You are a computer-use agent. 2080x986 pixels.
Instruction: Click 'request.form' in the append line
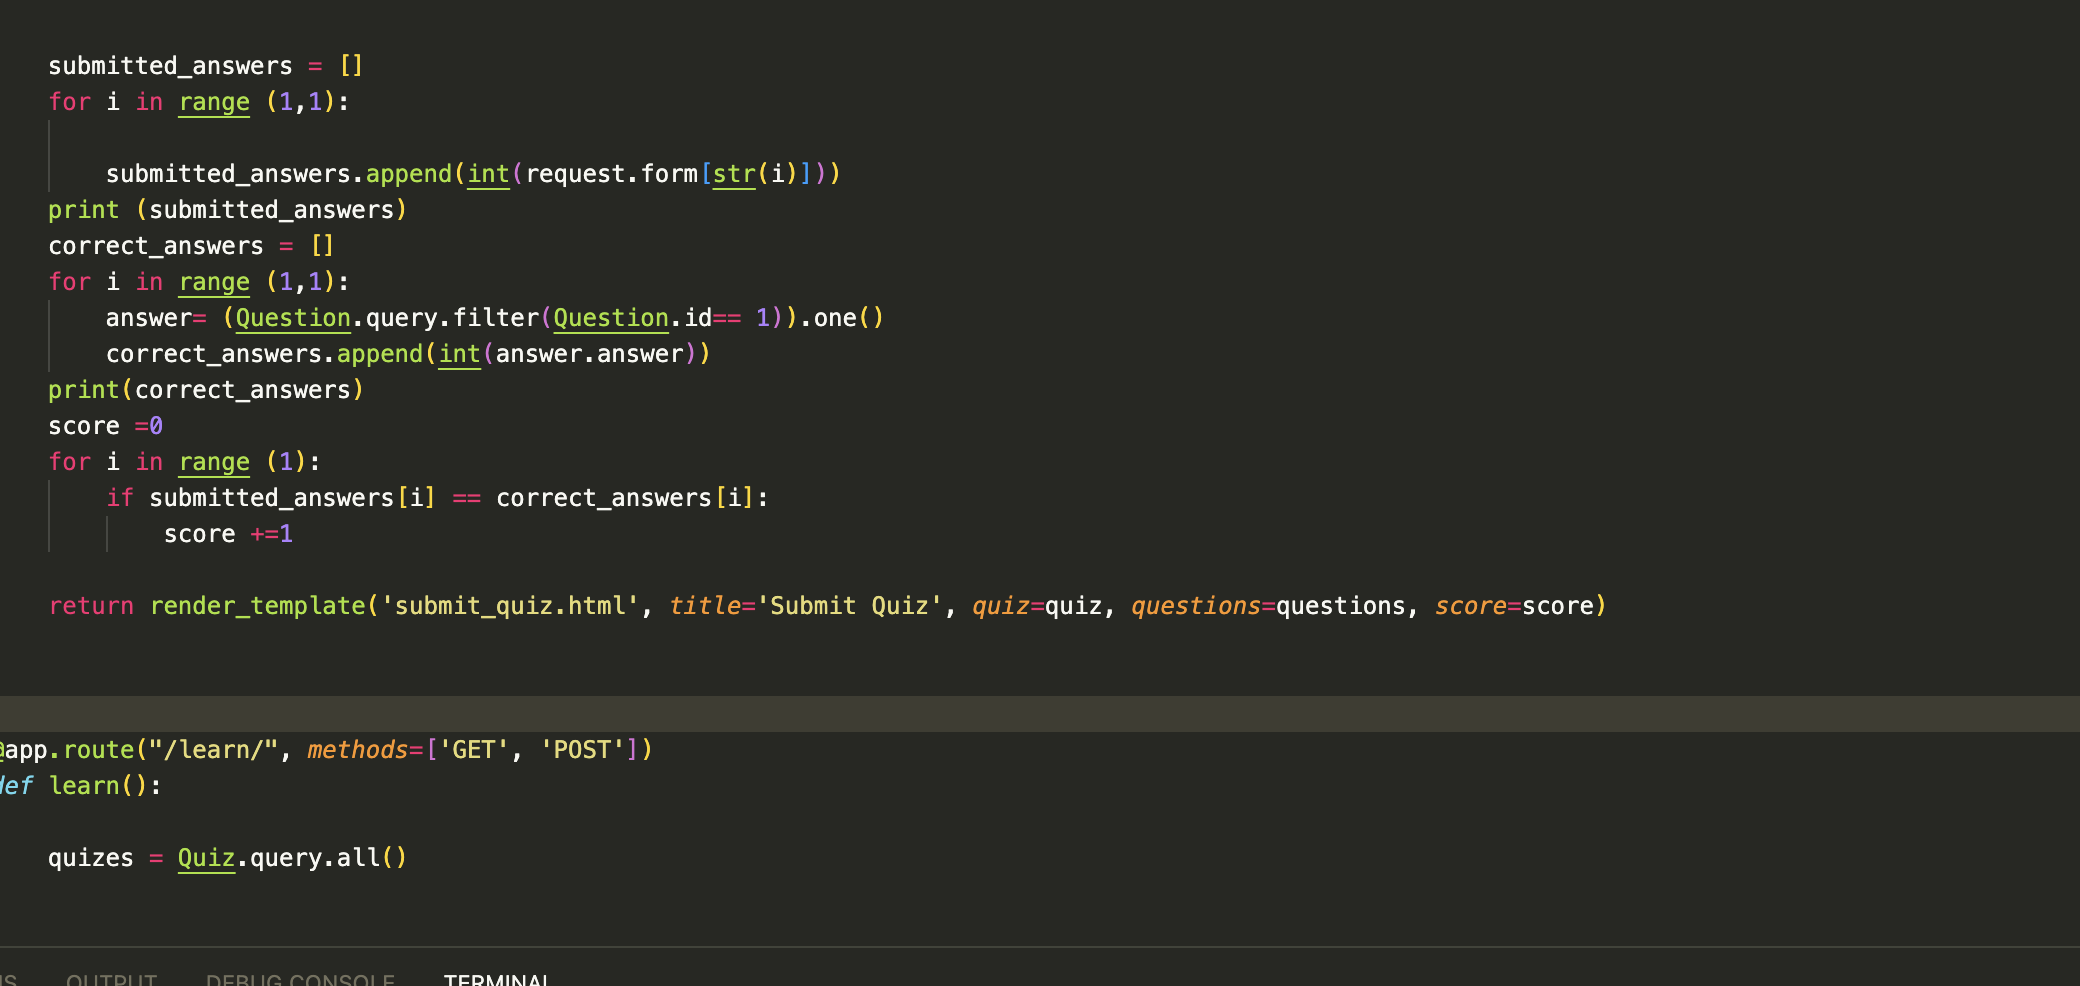pos(612,174)
